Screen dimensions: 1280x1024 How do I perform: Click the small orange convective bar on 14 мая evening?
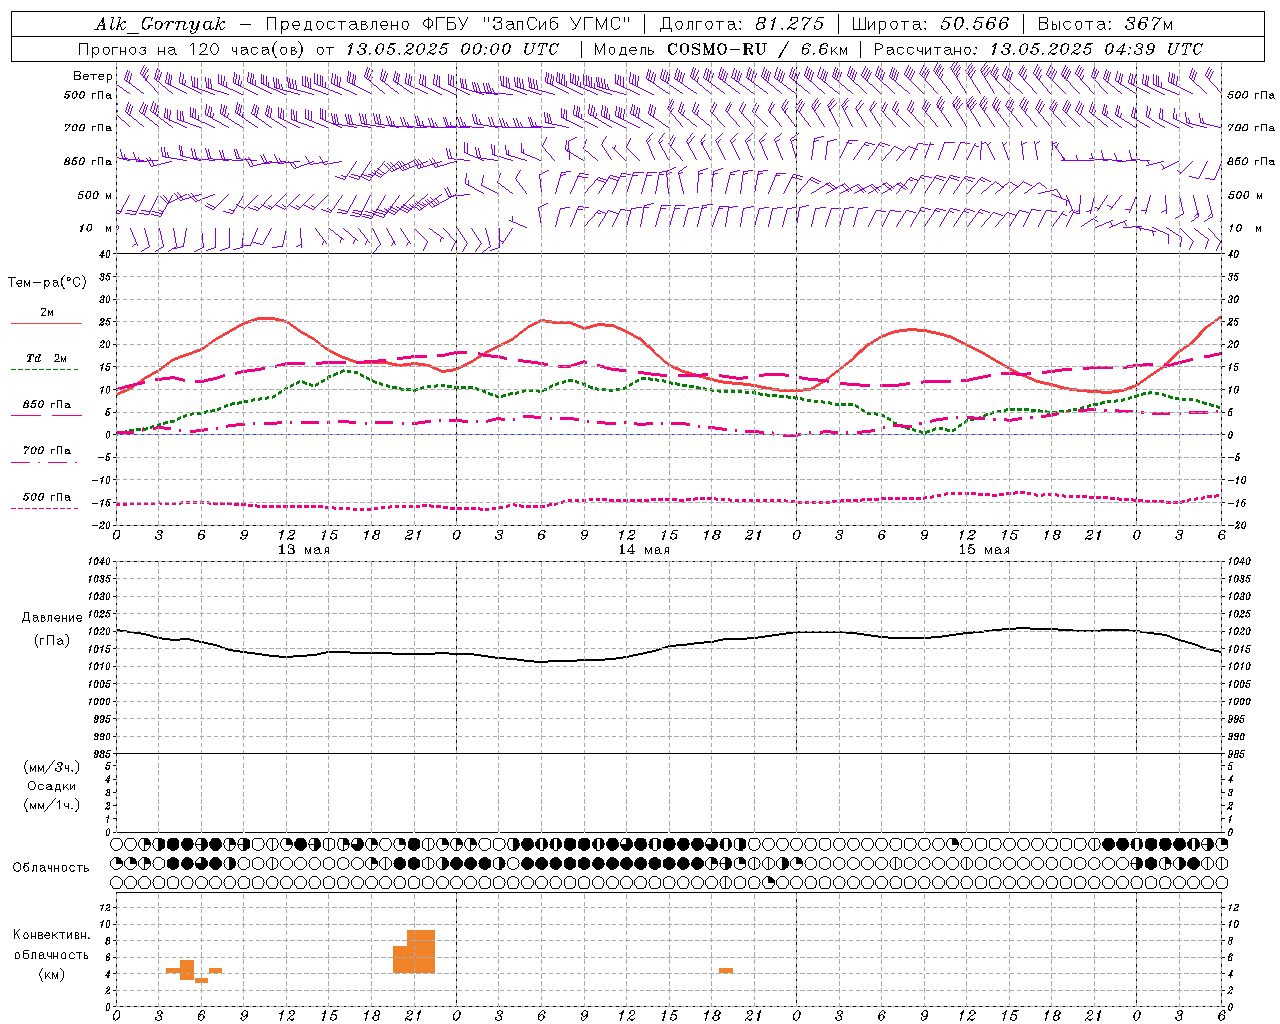726,970
